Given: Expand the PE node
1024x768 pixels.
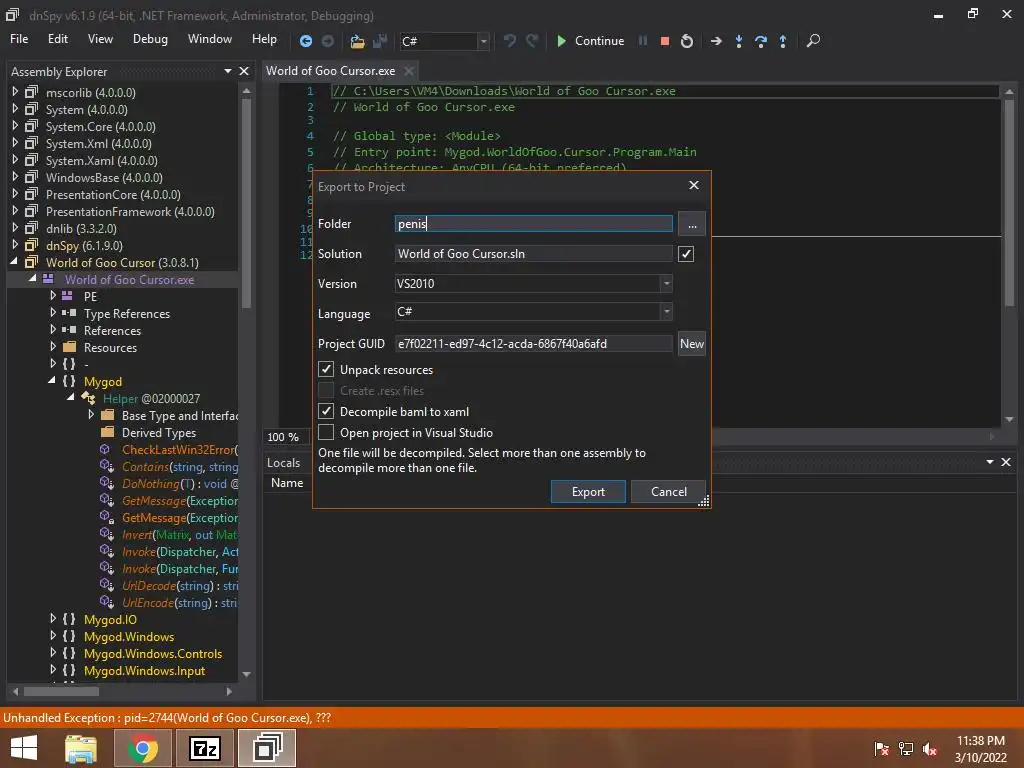Looking at the screenshot, I should (53, 296).
